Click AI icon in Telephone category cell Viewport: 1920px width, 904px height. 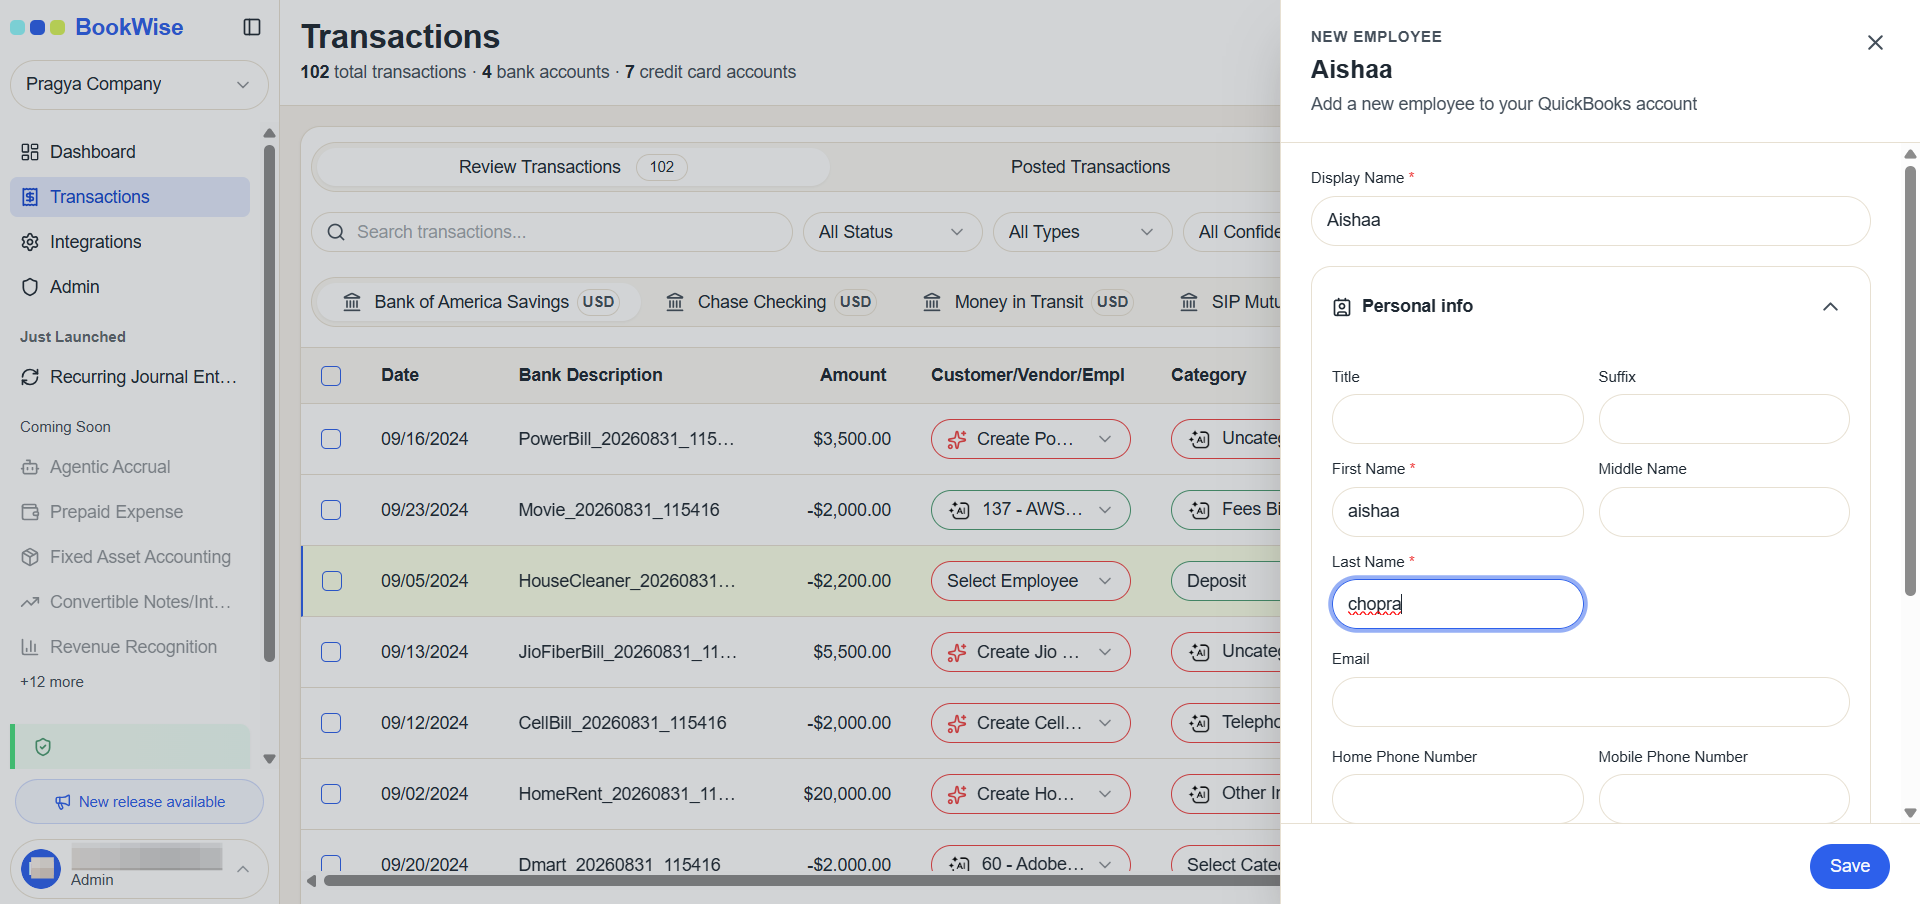[x=1199, y=723]
